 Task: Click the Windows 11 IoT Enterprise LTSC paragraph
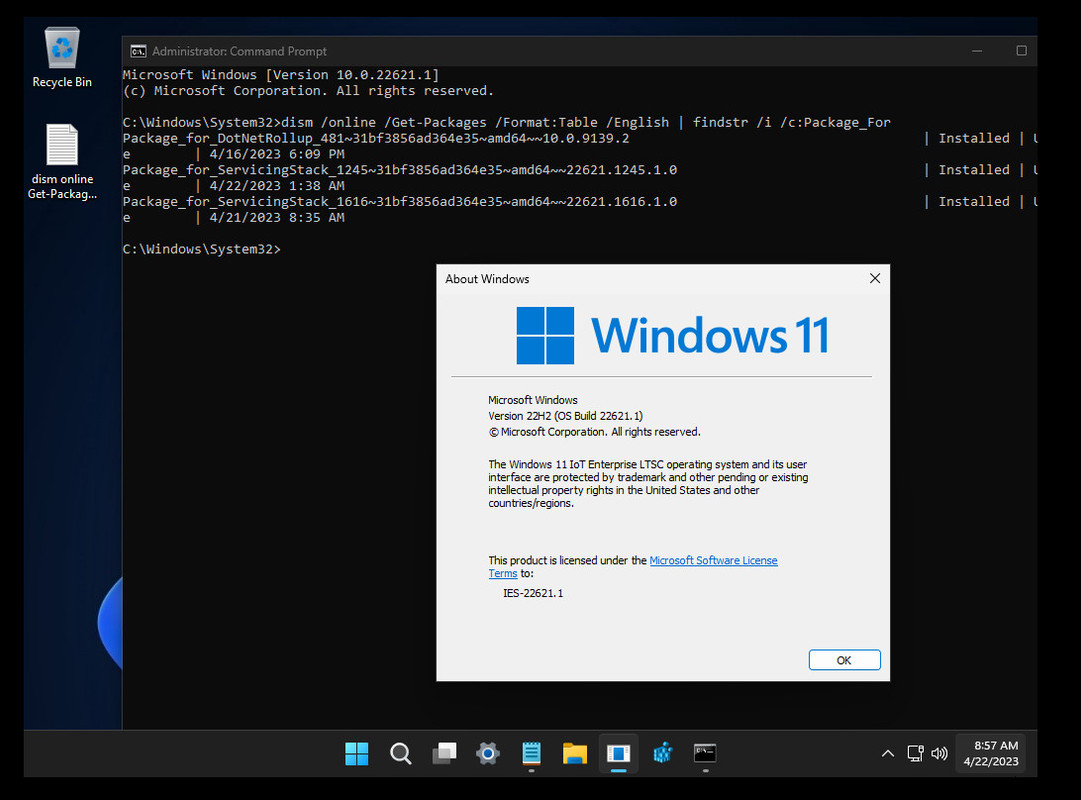coord(648,483)
